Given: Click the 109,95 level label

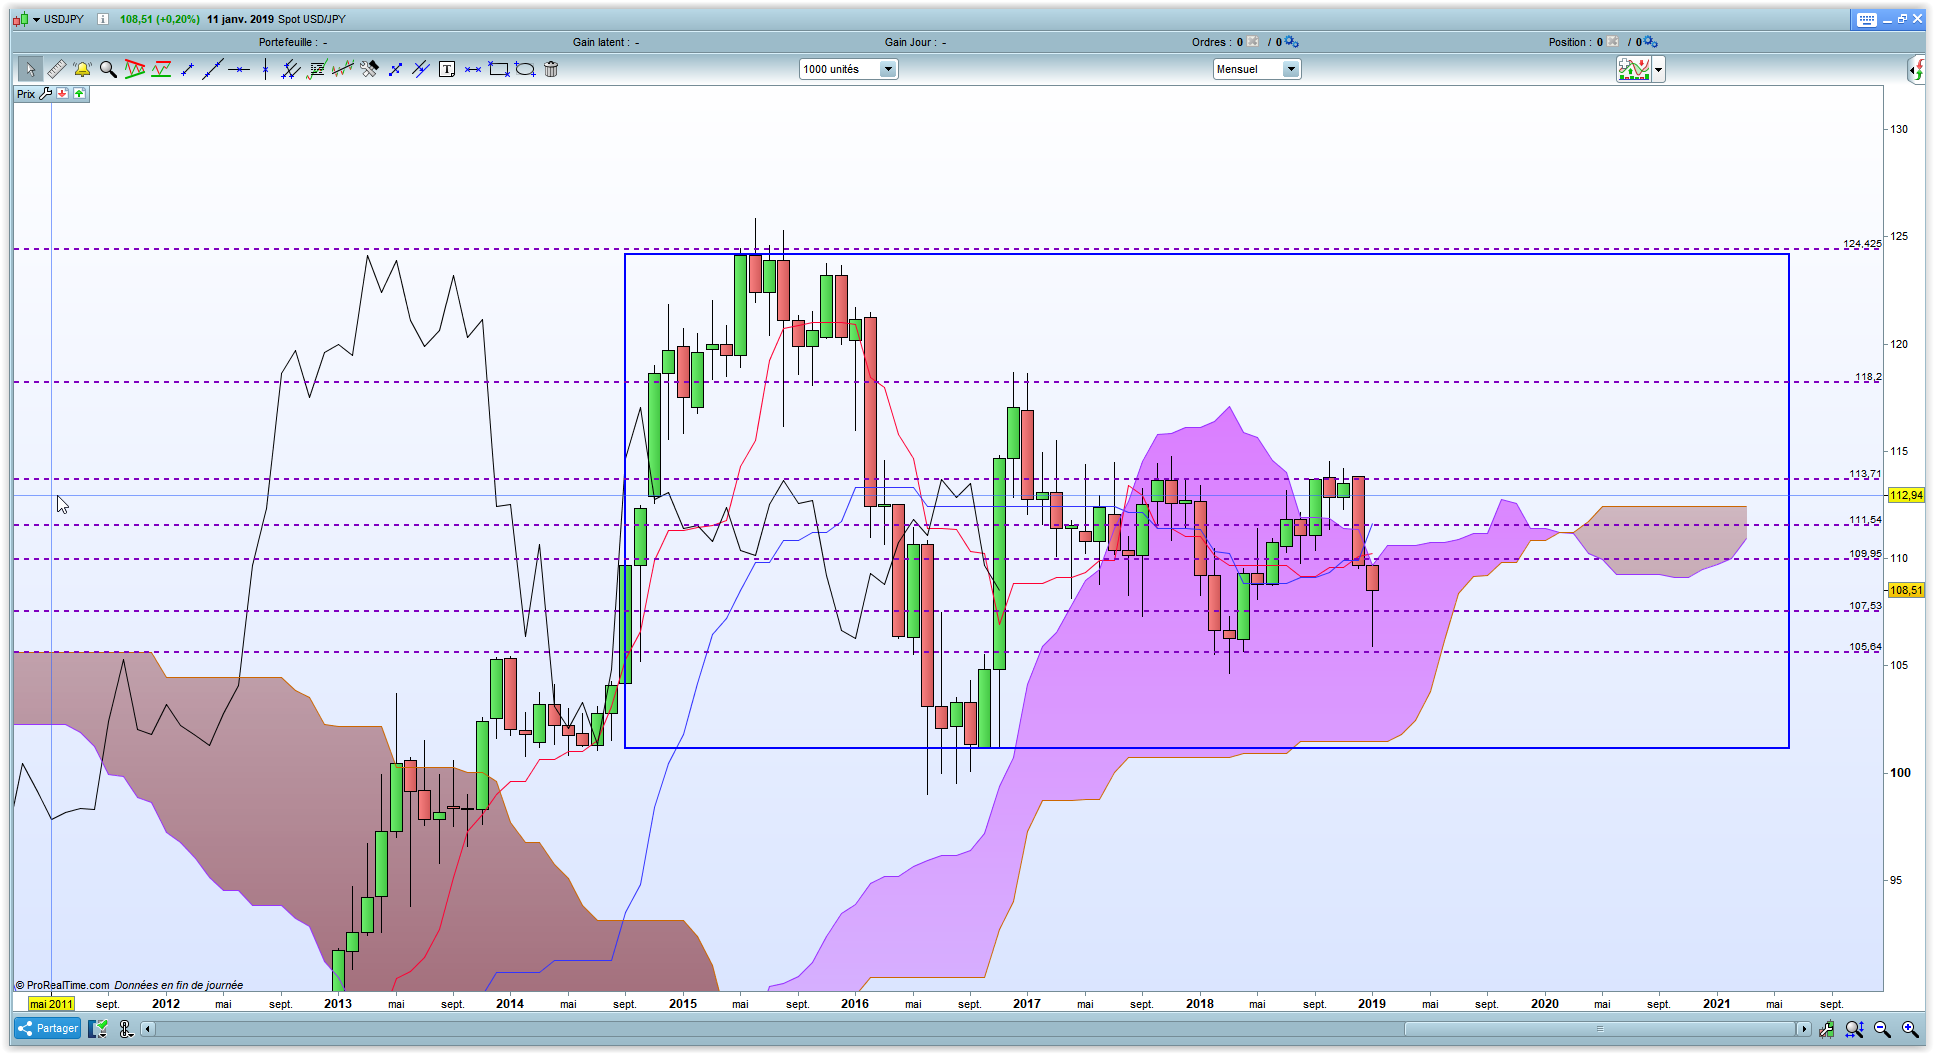Looking at the screenshot, I should click(1865, 554).
